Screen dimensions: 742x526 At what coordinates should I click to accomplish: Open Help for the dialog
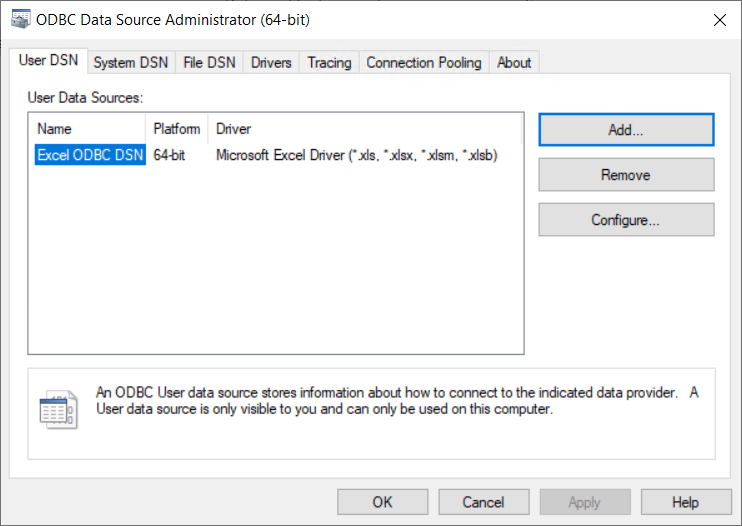click(x=686, y=502)
